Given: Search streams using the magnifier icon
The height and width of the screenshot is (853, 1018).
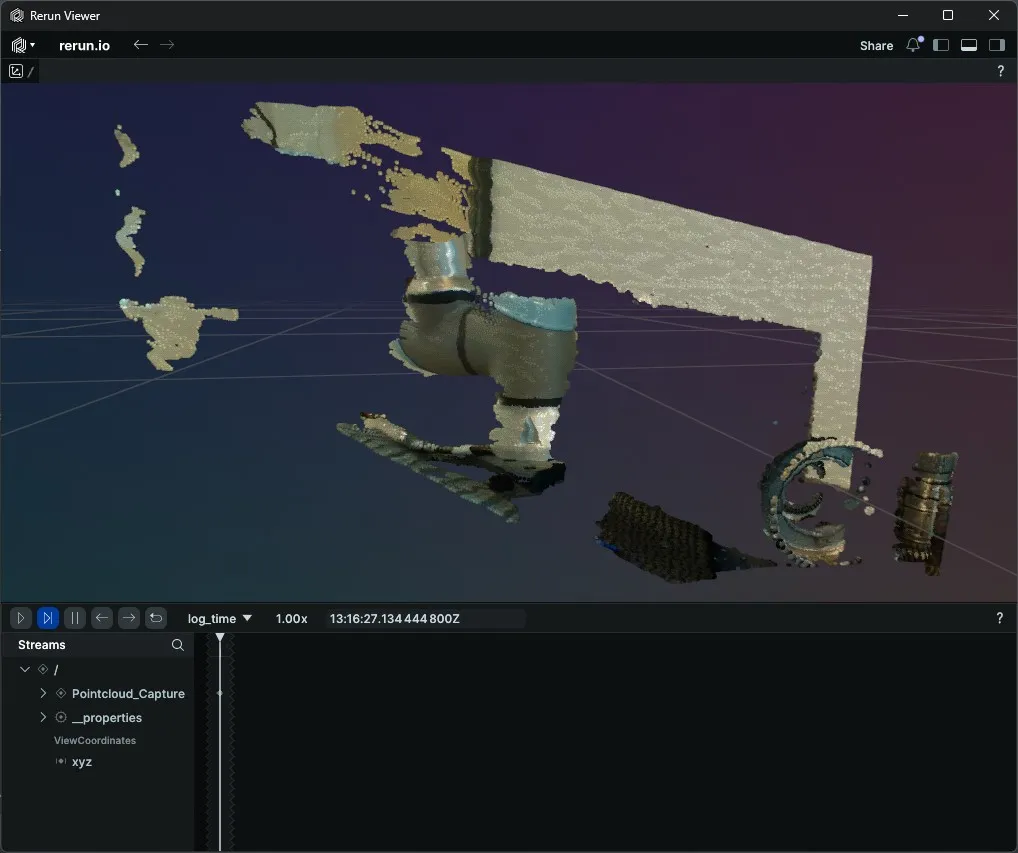Looking at the screenshot, I should [x=177, y=645].
